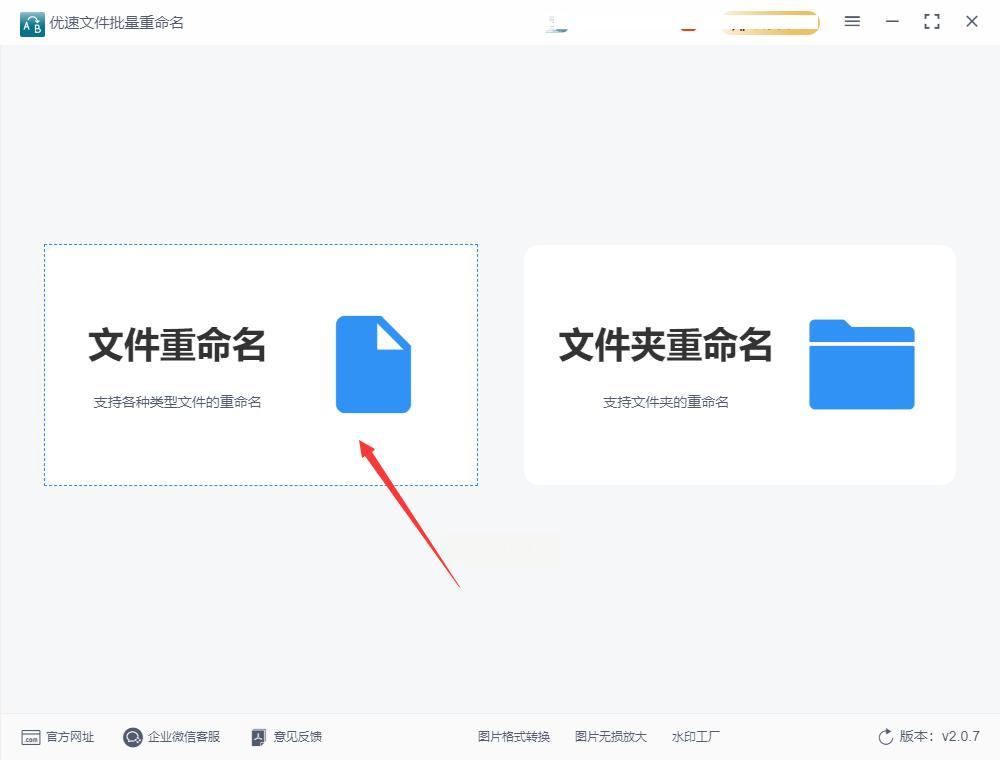Click the blue folder icon for folder rename
The image size is (1000, 760).
862,364
